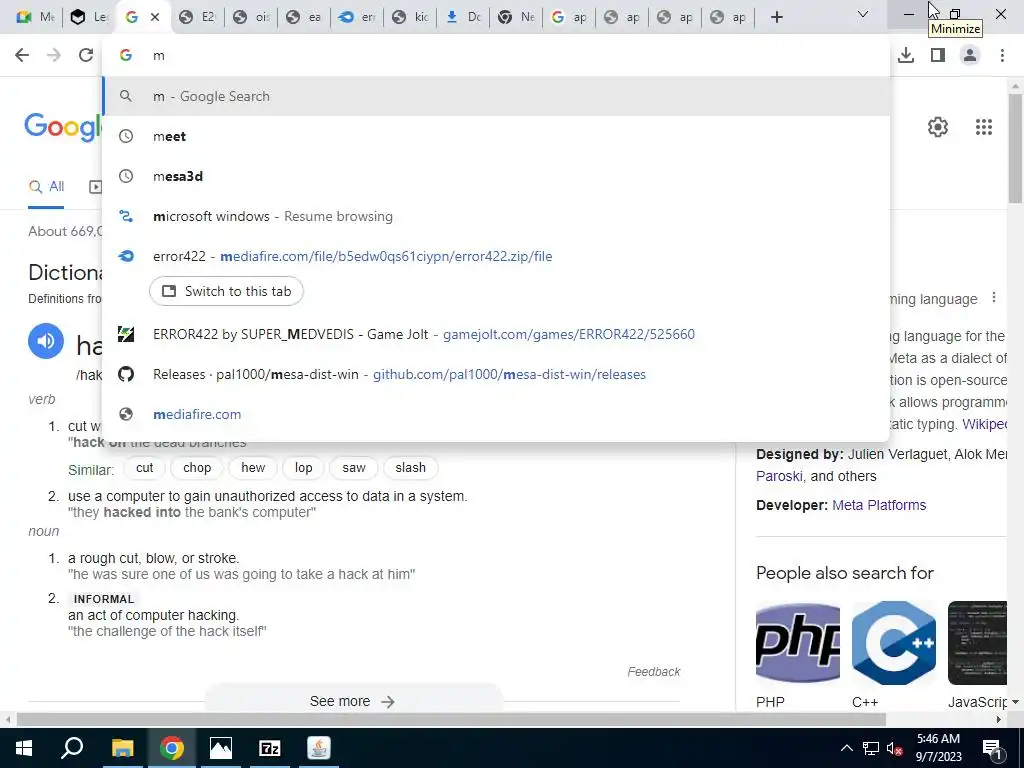Screen dimensions: 1024x768
Task: Open knowledge panel three-dot options
Action: 993,298
